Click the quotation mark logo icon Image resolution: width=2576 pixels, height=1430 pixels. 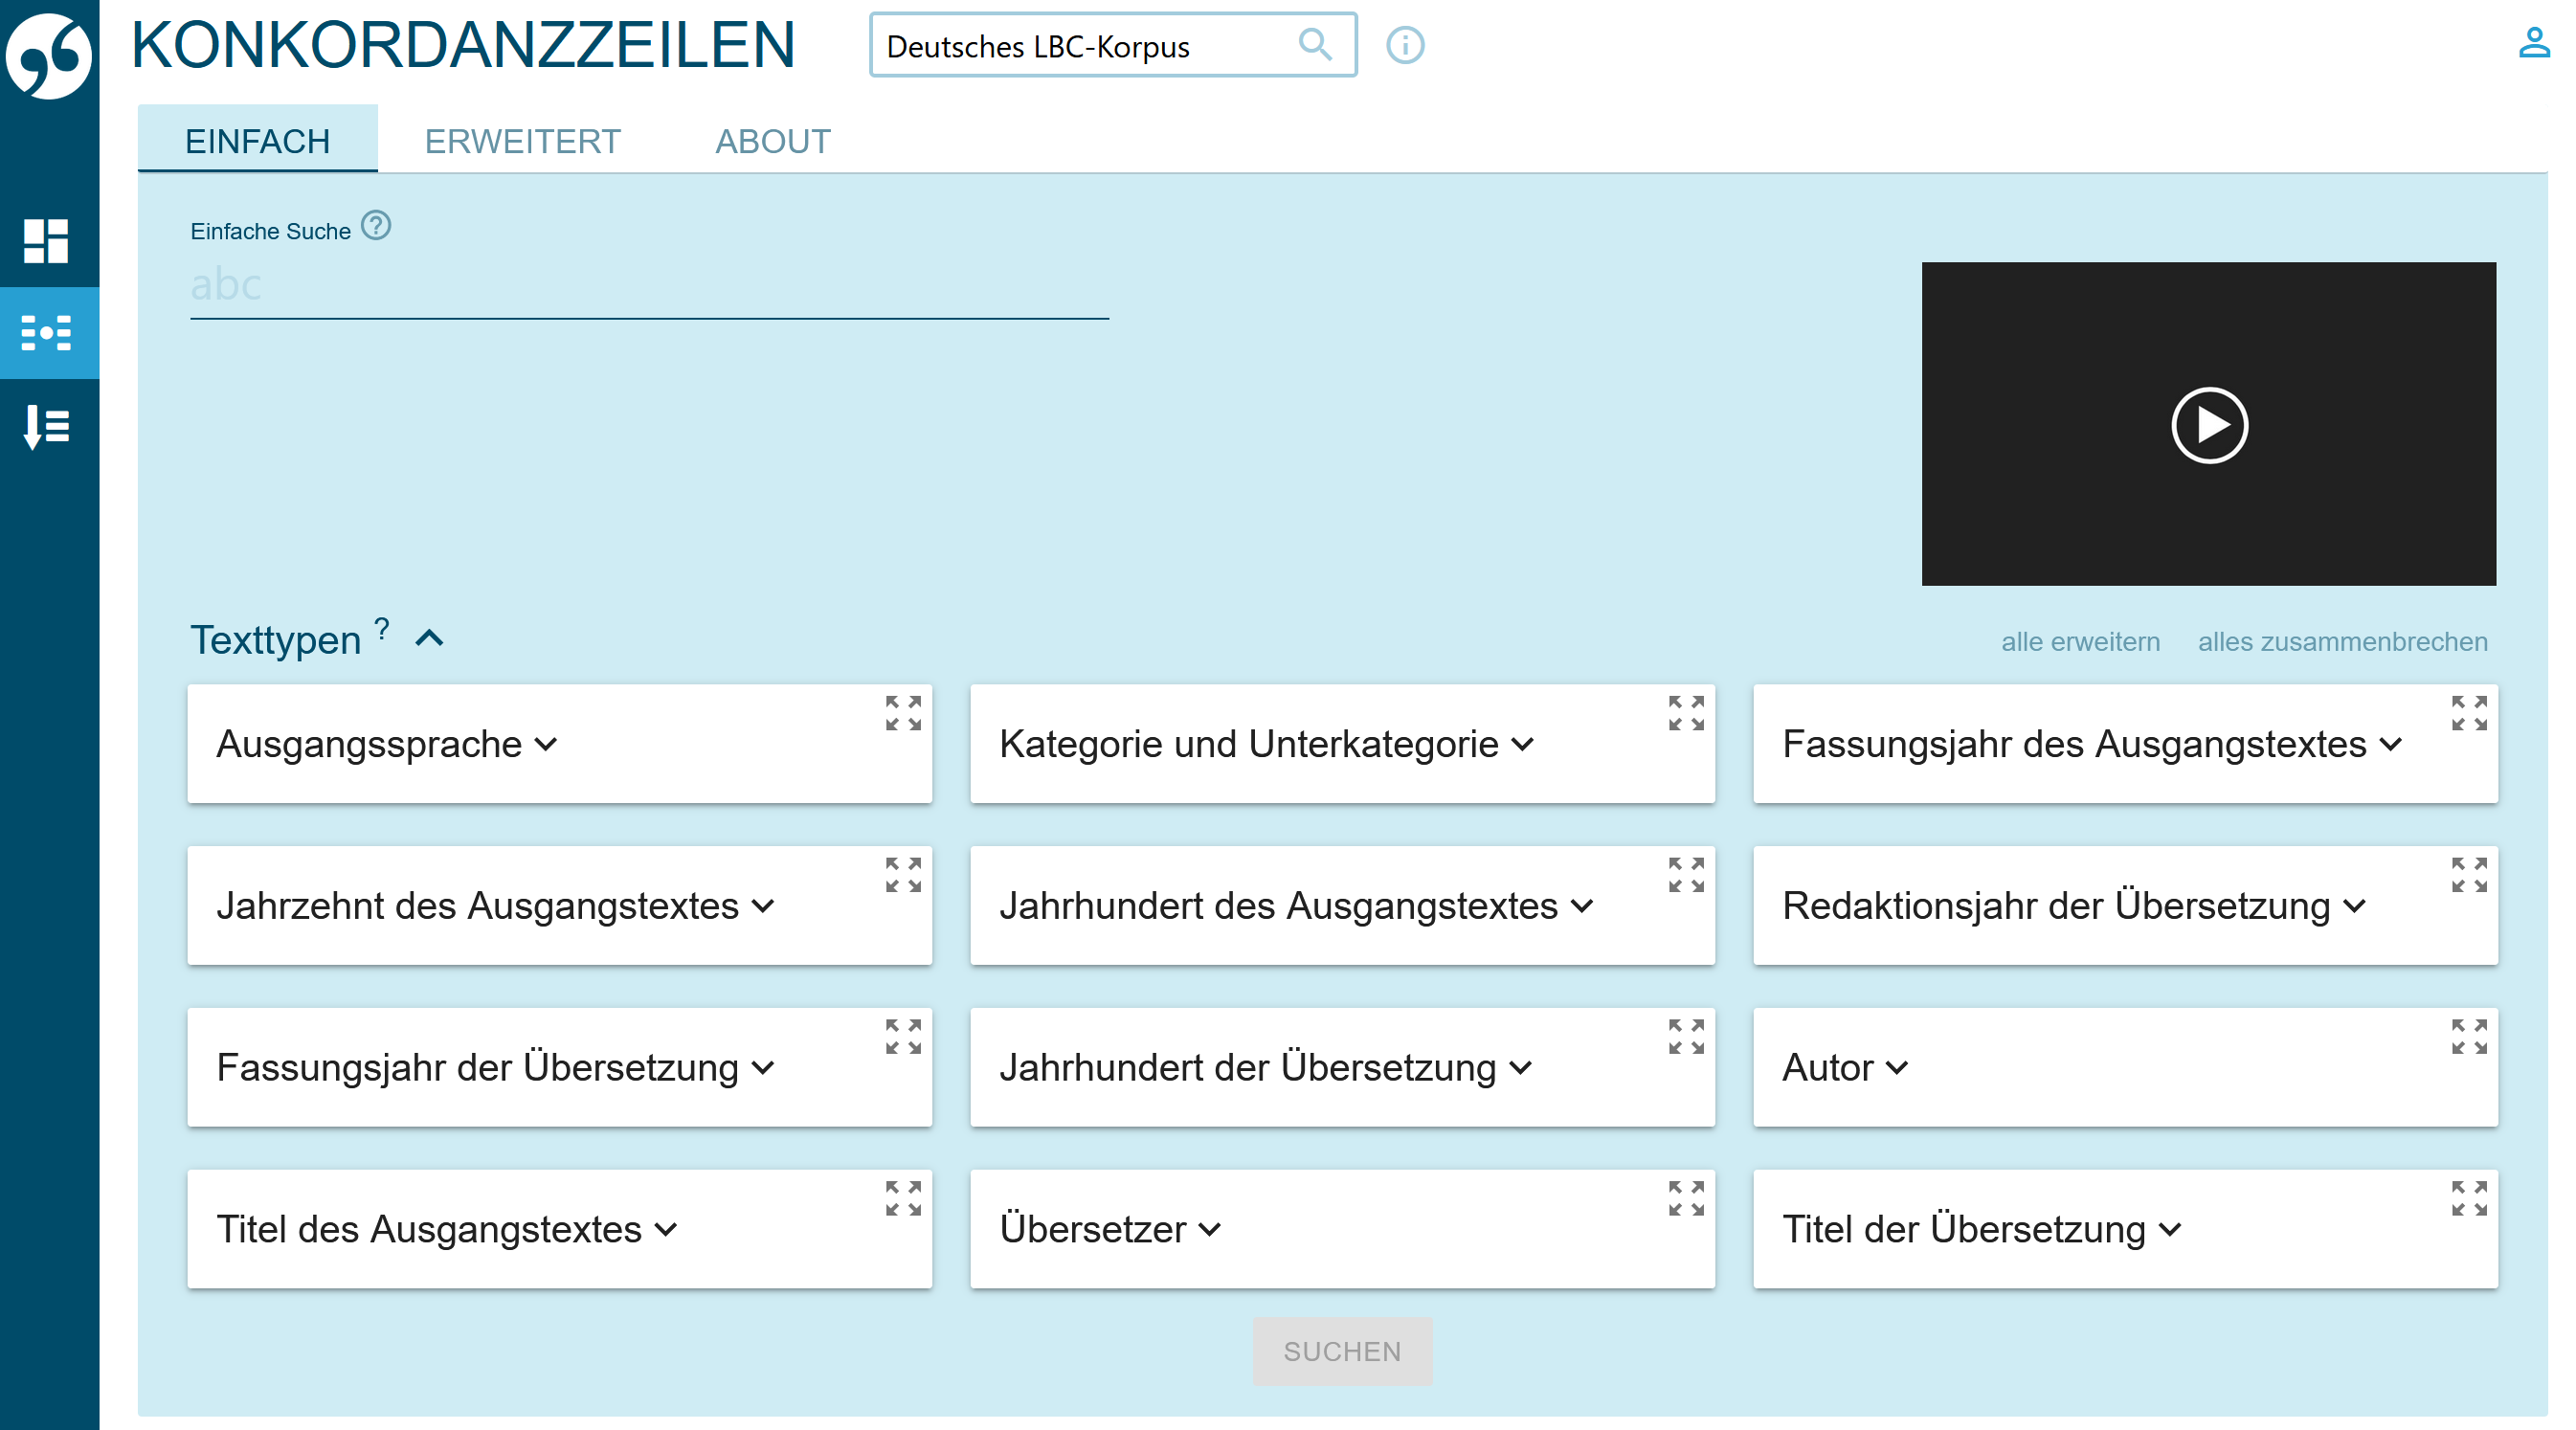click(x=48, y=55)
